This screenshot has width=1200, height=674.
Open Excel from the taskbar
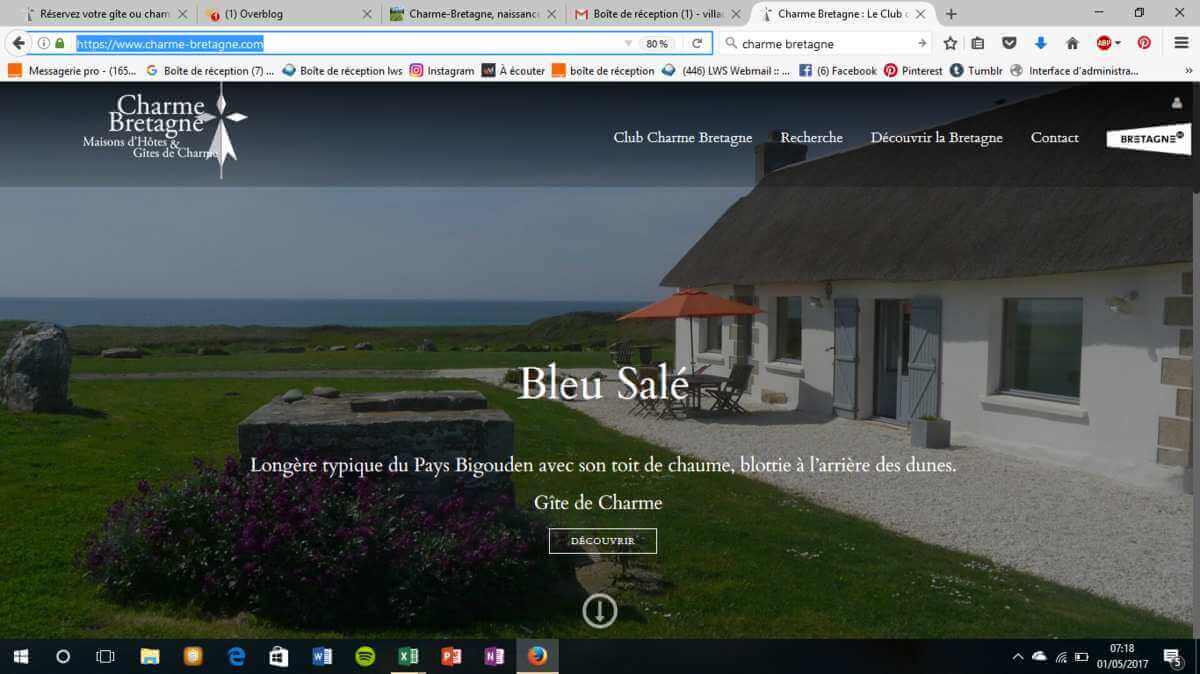(x=408, y=657)
